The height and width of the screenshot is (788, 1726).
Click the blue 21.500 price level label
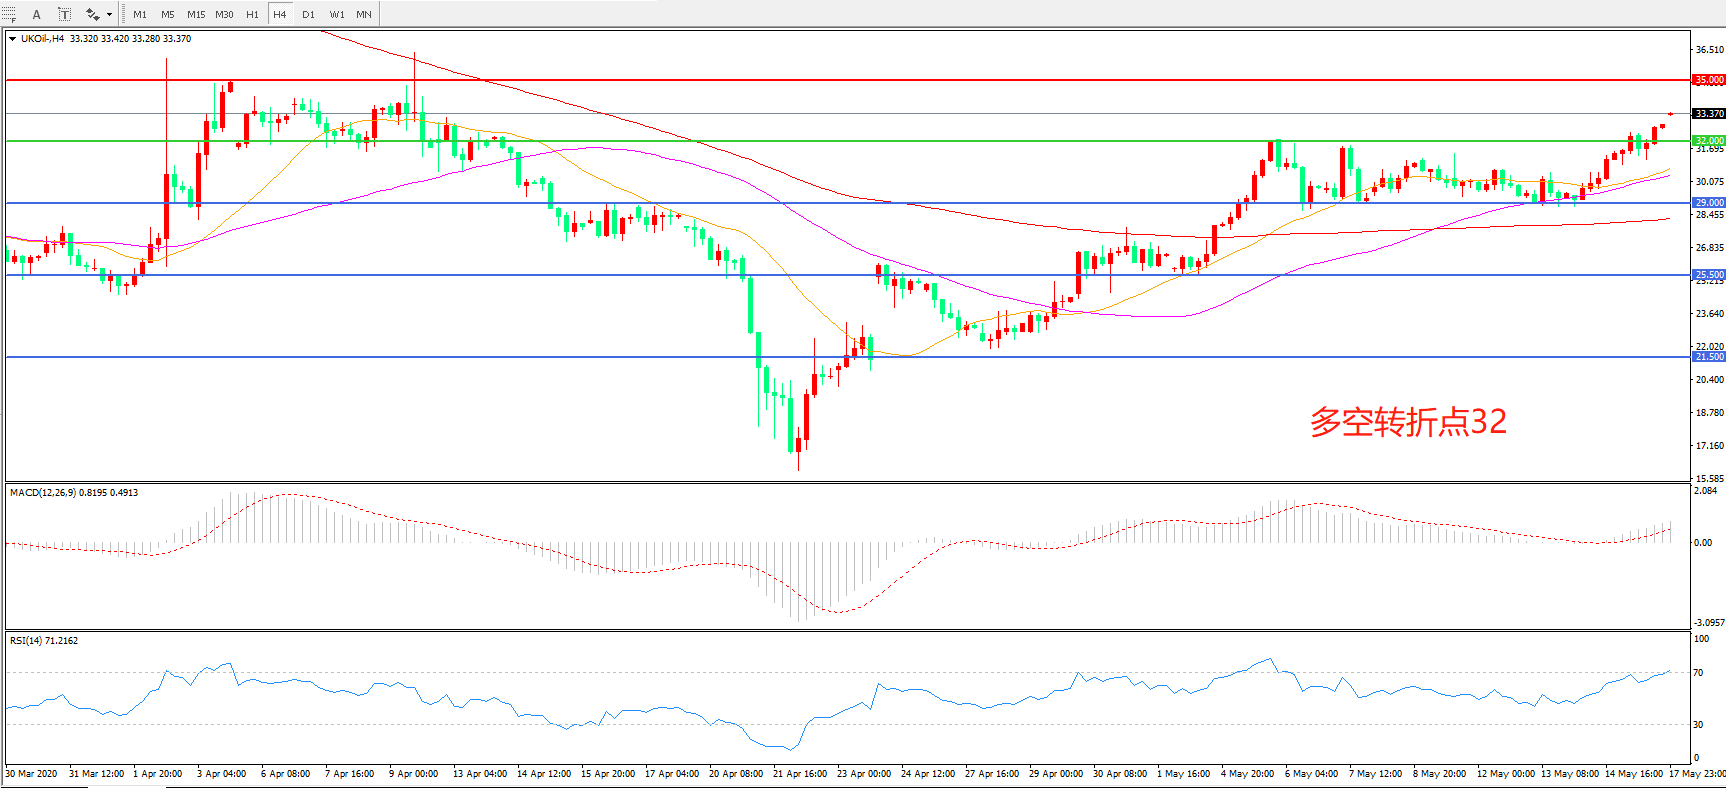1708,357
